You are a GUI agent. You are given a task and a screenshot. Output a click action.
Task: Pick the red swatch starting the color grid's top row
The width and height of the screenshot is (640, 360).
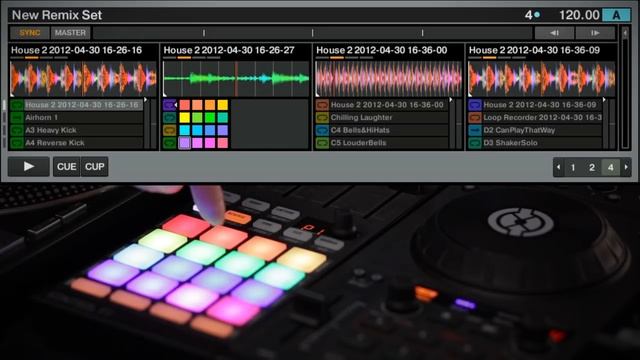pos(184,105)
